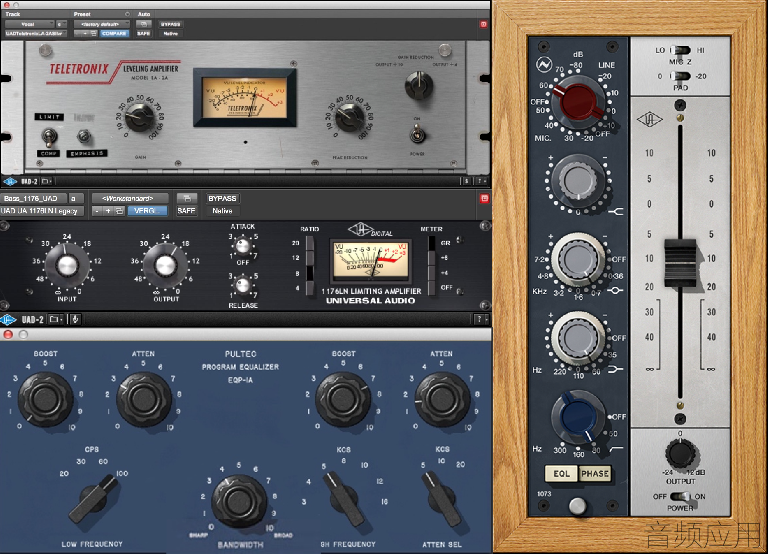The image size is (768, 554).
Task: Click the microphone icon in 1176 UAD-2 toolbar
Action: point(75,320)
